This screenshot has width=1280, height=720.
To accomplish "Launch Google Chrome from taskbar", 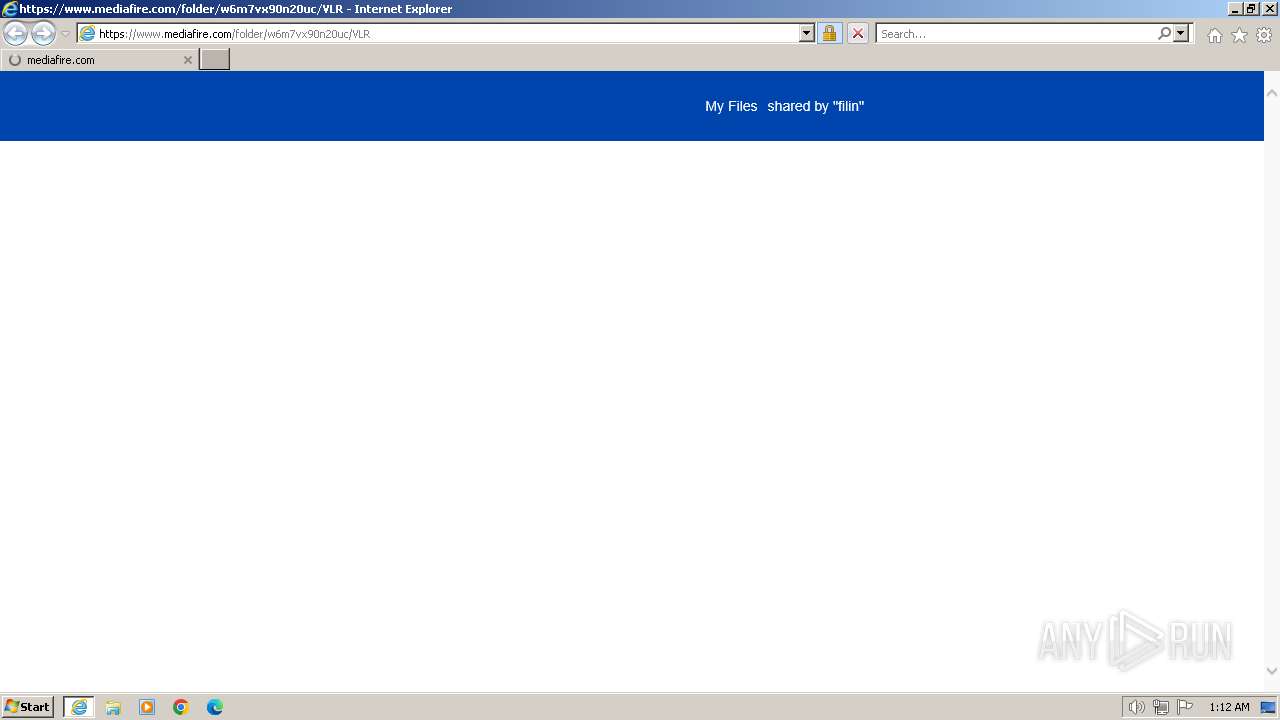I will coord(181,707).
